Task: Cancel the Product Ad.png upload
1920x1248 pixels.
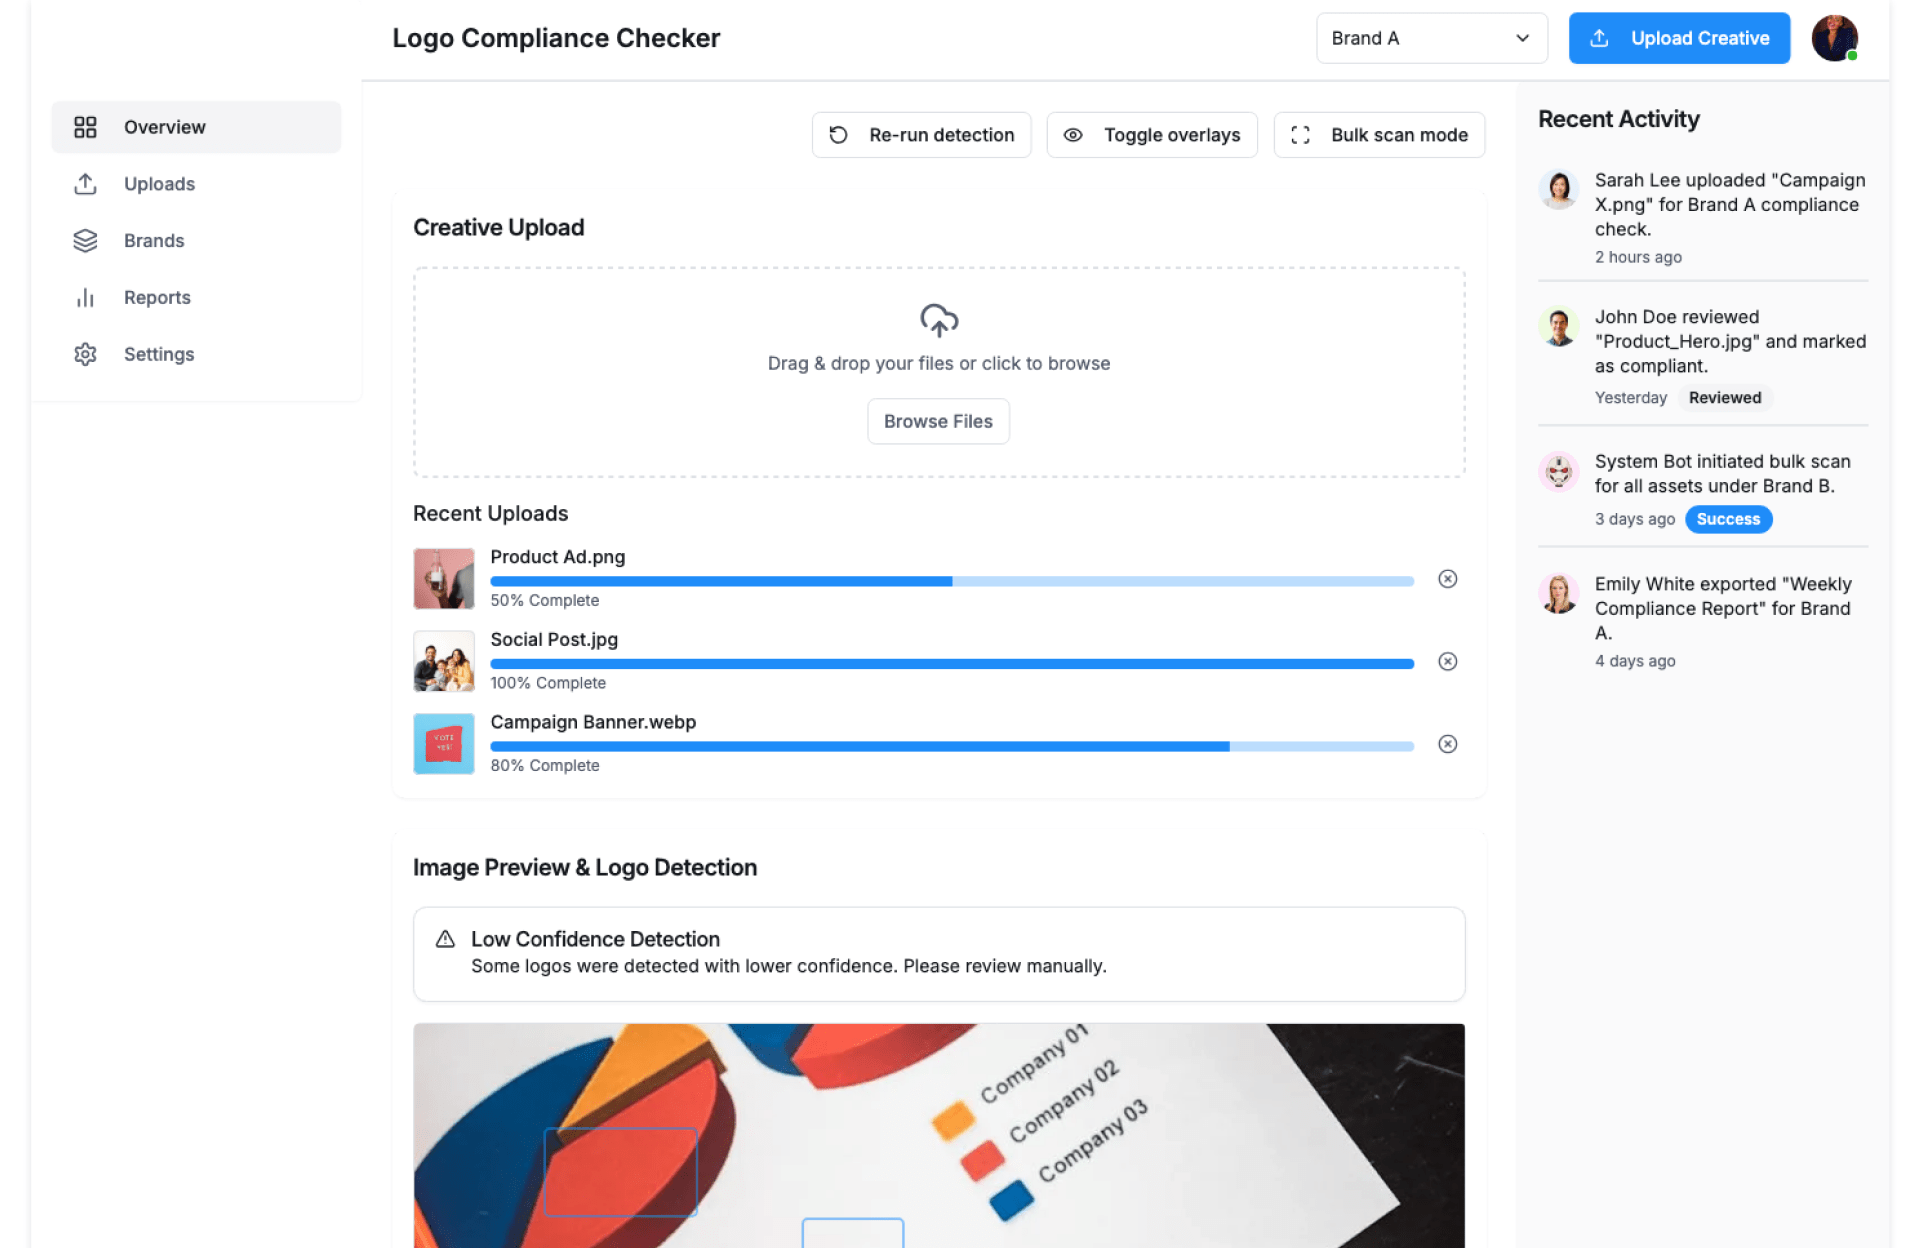Action: pos(1447,579)
